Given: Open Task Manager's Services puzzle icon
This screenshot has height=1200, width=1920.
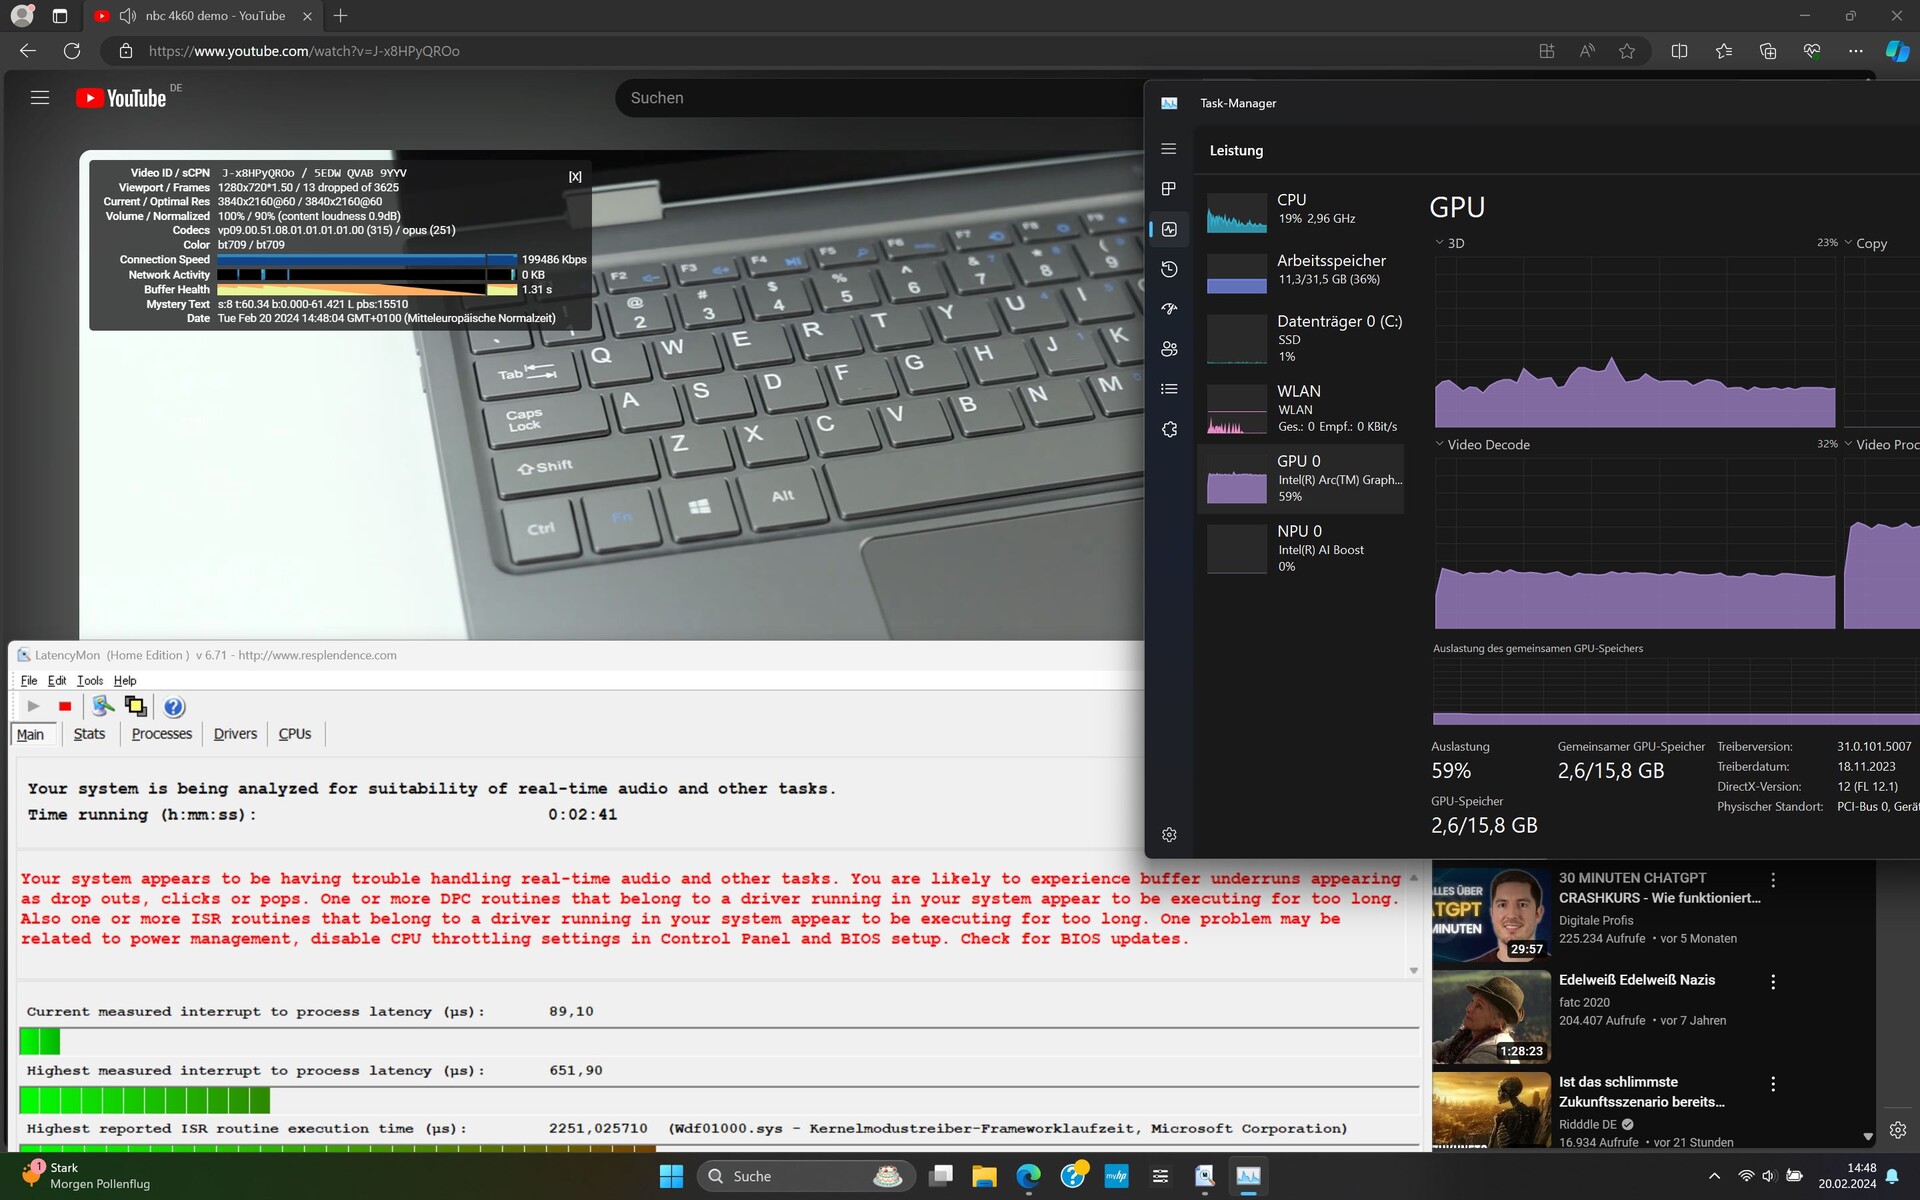Looking at the screenshot, I should click(1169, 429).
